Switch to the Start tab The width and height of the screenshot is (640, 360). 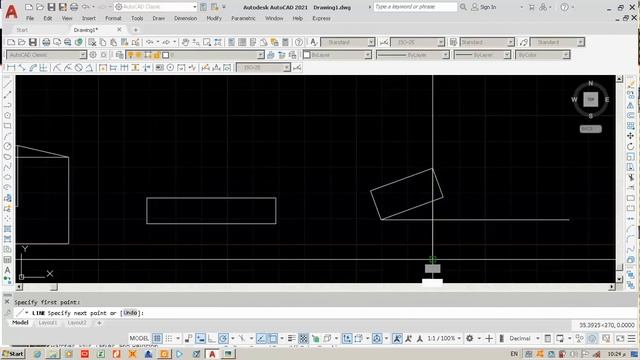pyautogui.click(x=22, y=30)
